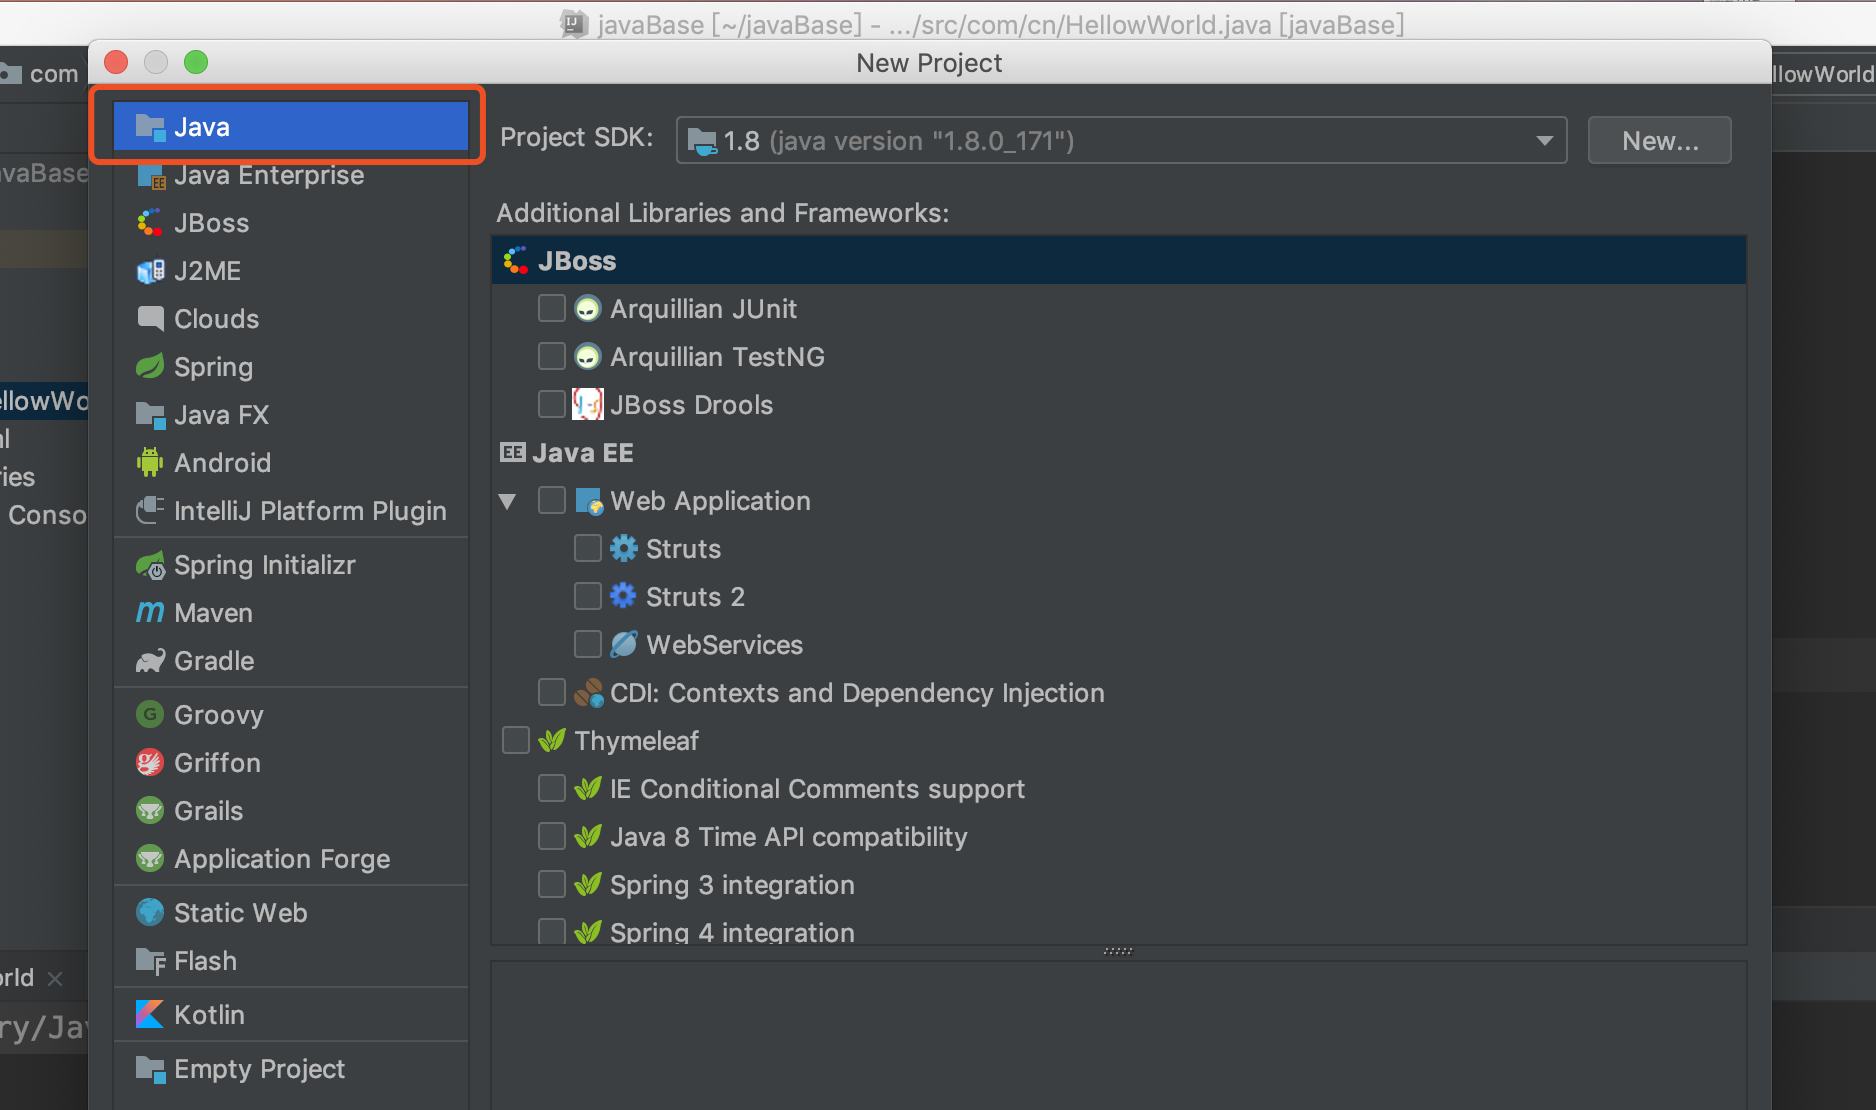Check CDI: Contexts and Dependency Injection box

pyautogui.click(x=552, y=693)
